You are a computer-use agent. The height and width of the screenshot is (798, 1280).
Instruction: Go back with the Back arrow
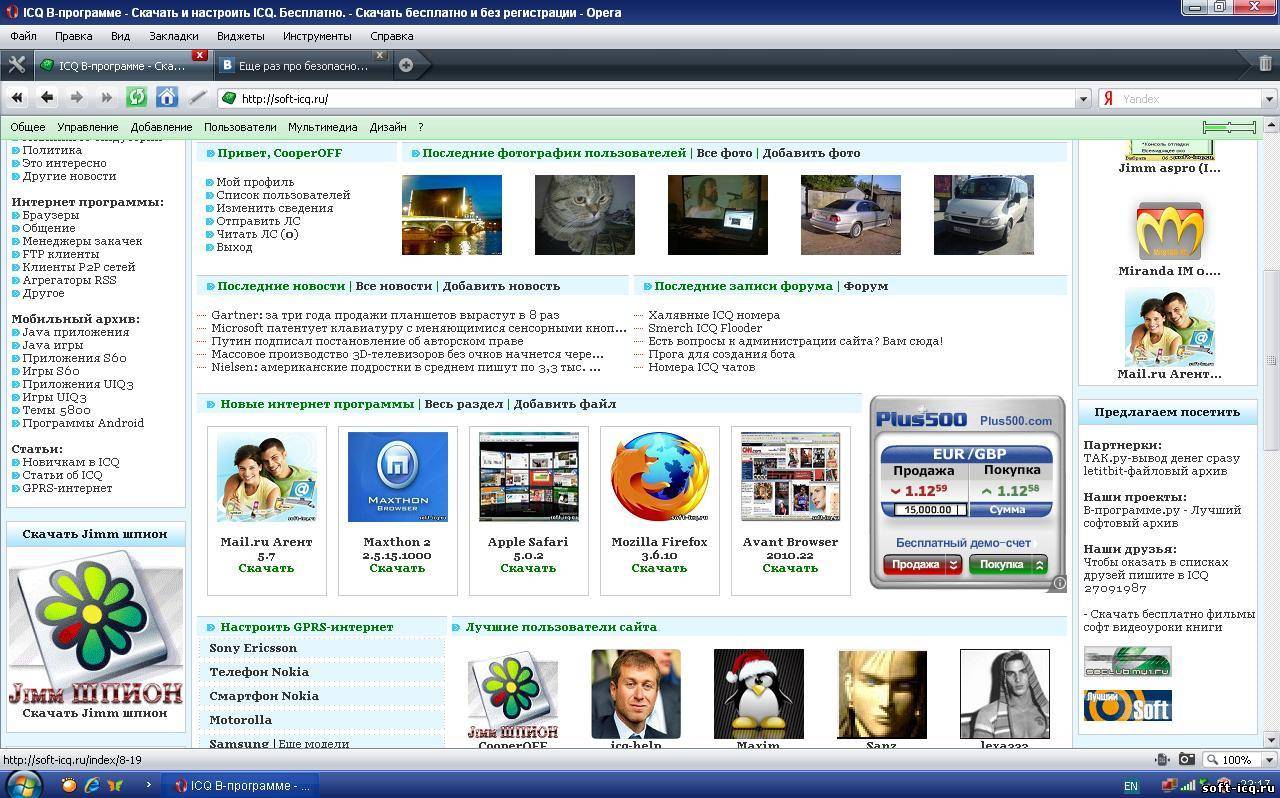pyautogui.click(x=47, y=98)
